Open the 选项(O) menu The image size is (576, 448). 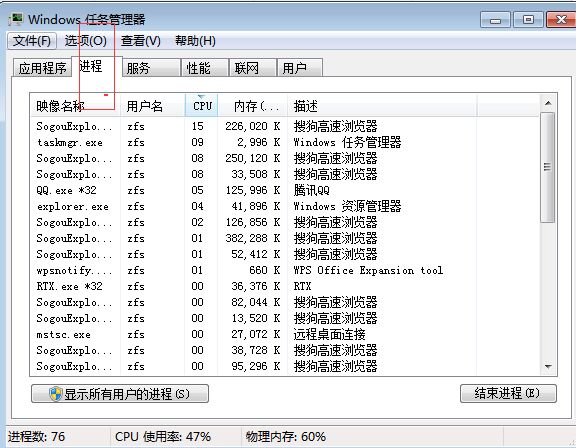tap(86, 40)
